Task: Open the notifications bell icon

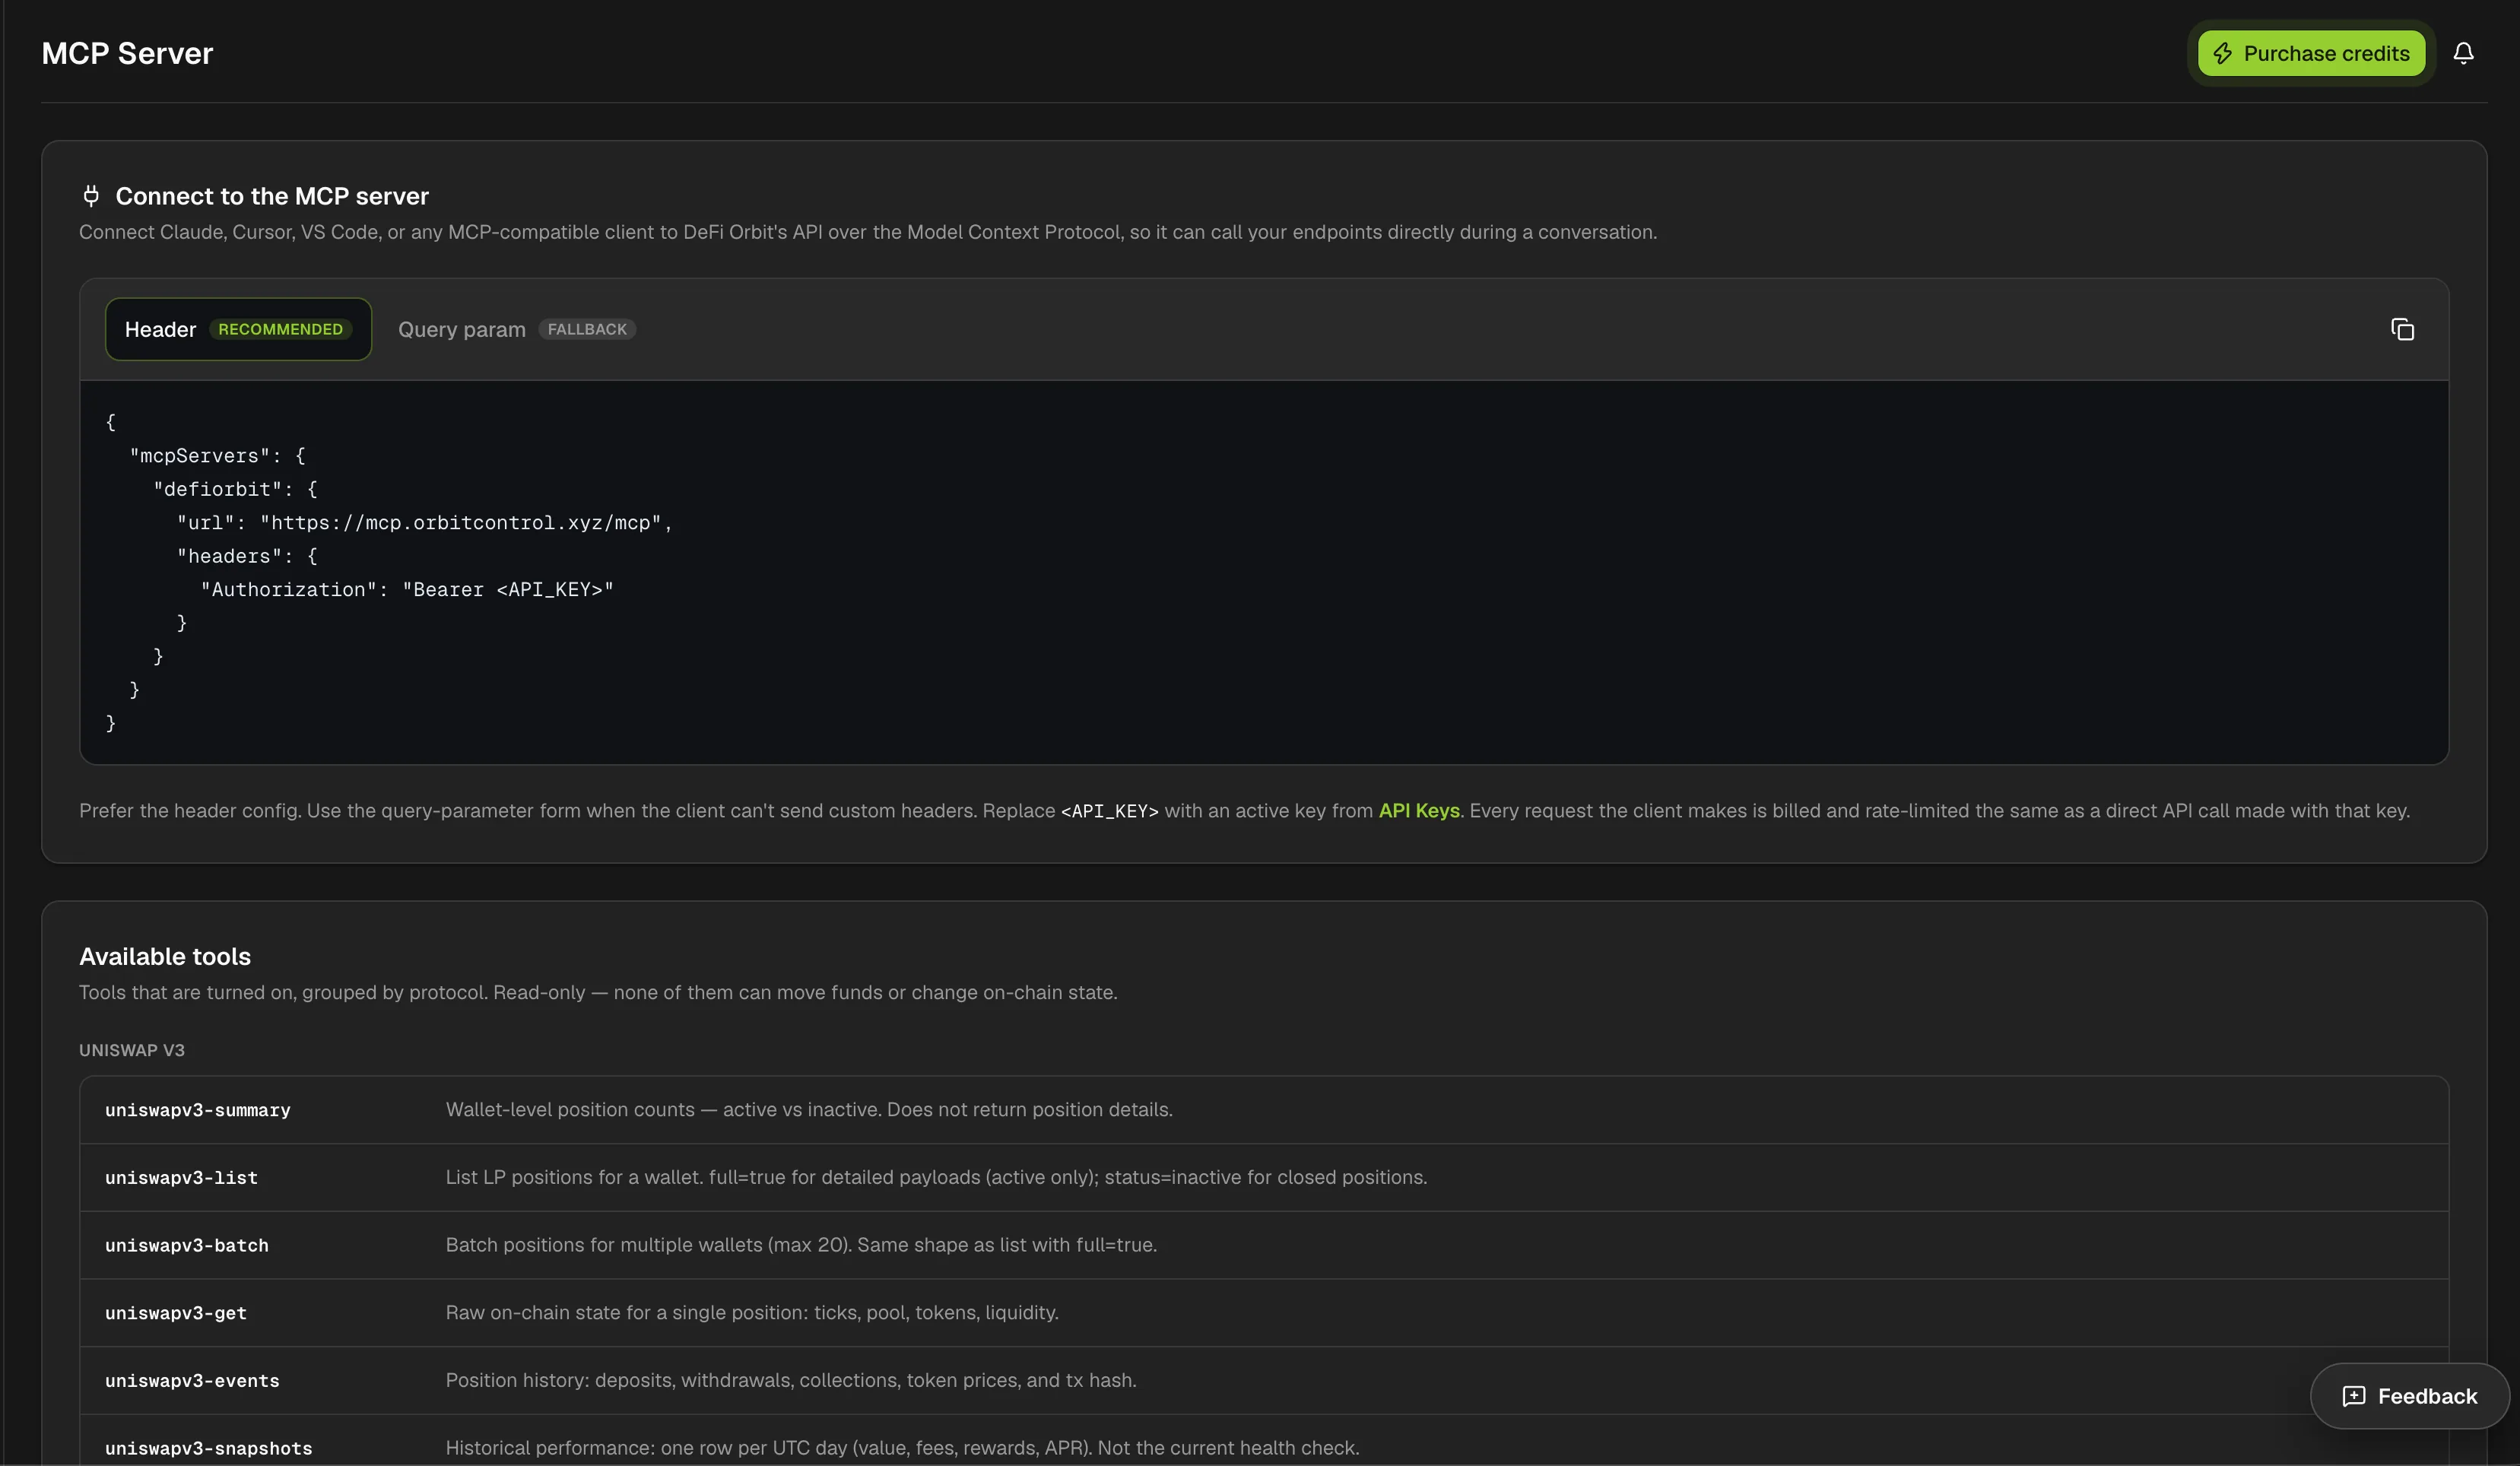Action: (x=2463, y=53)
